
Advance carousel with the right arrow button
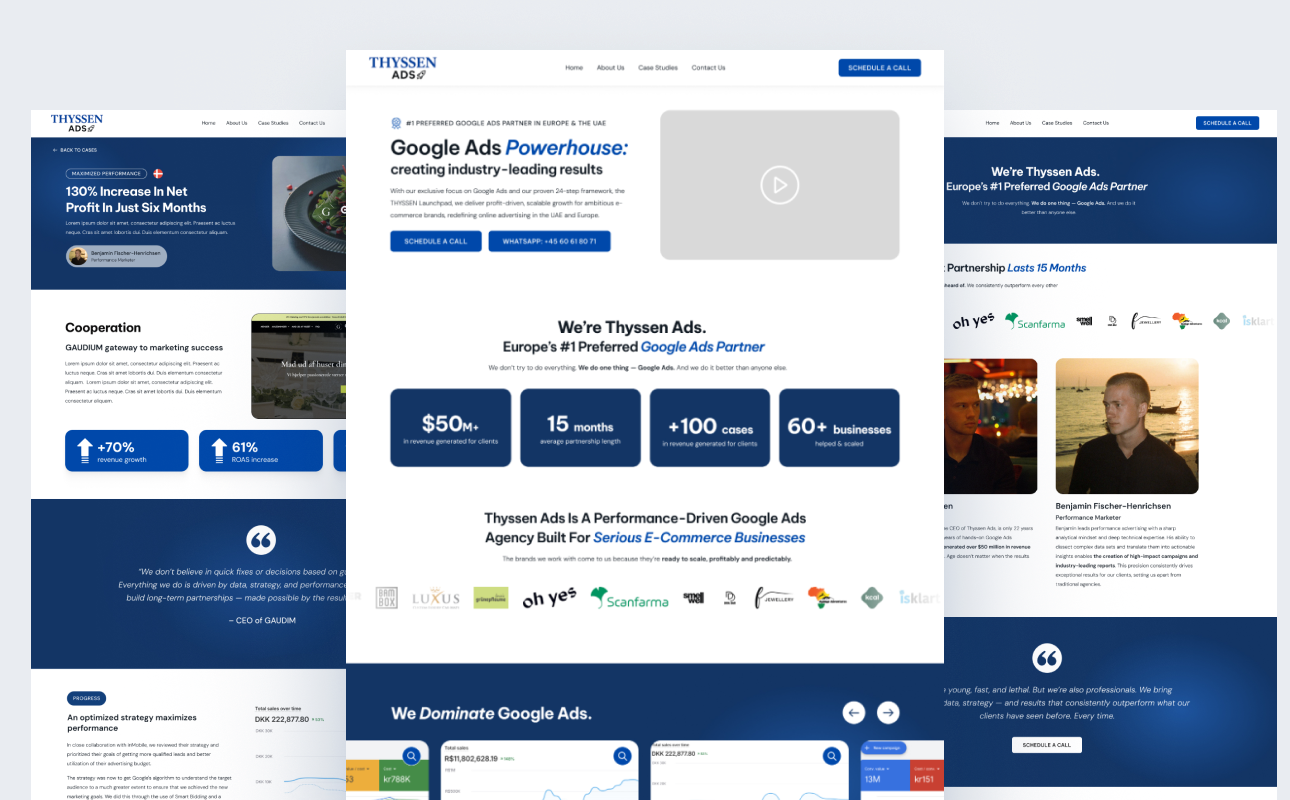[x=888, y=712]
